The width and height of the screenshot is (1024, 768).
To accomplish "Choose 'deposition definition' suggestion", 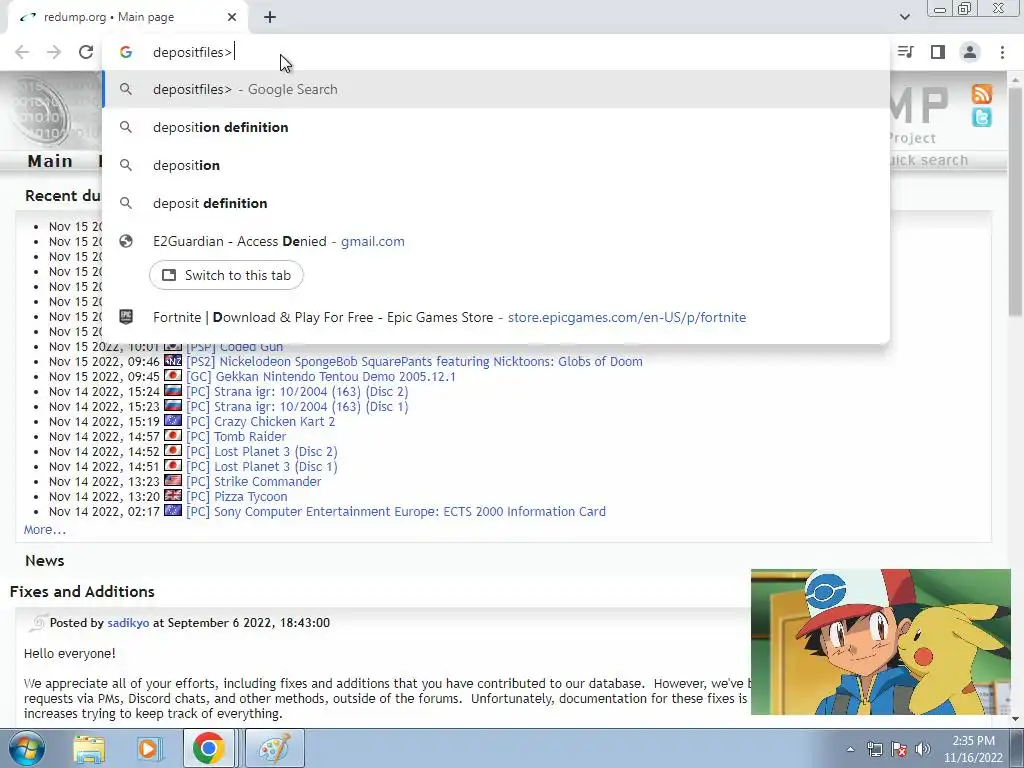I will (496, 127).
